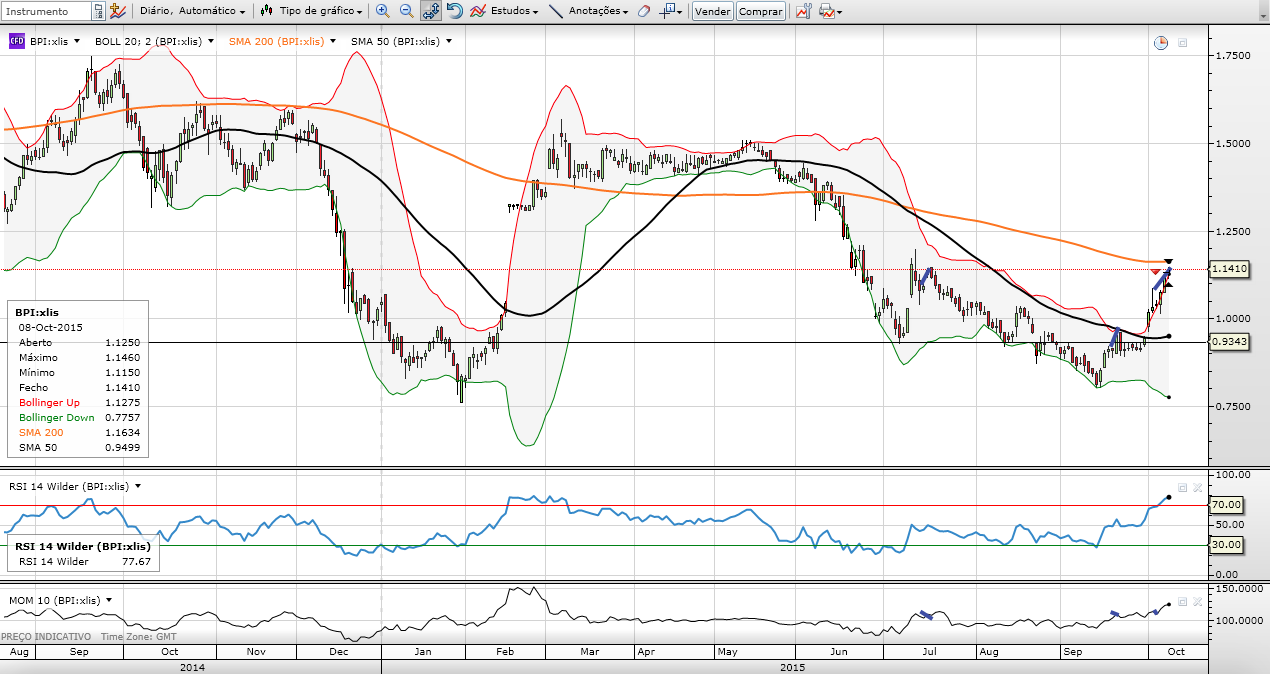Image resolution: width=1270 pixels, height=674 pixels.
Task: Open the BOLL 20; 2 indicator dropdown
Action: point(151,41)
